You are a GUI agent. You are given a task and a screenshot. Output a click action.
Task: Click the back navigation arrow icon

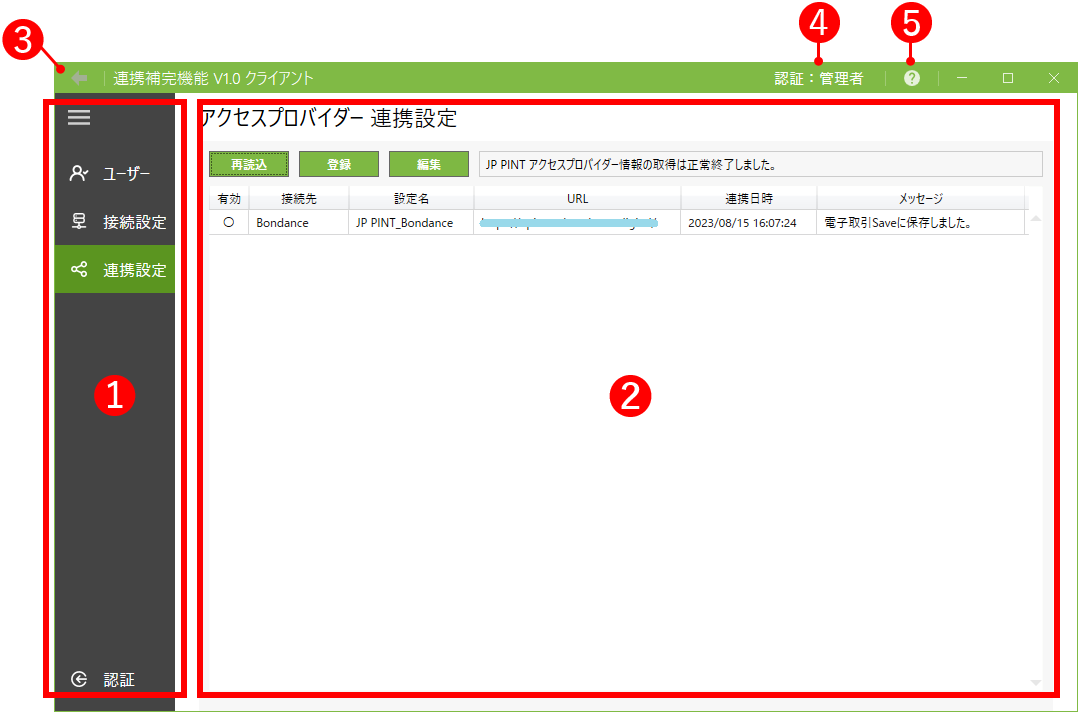(80, 76)
